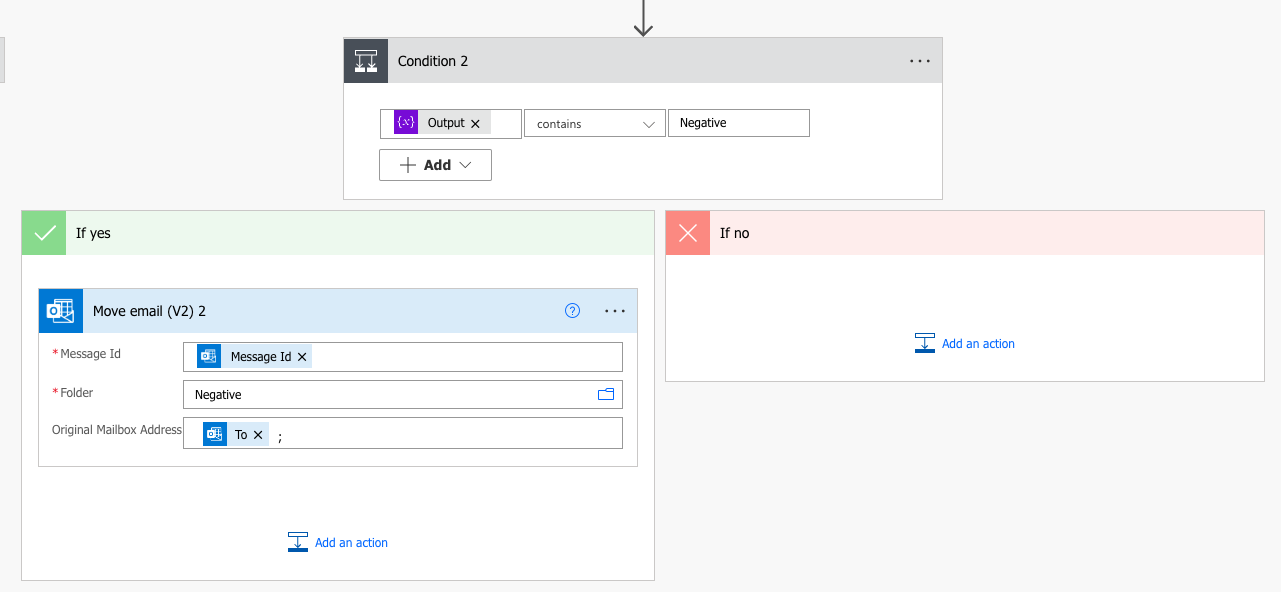The height and width of the screenshot is (592, 1281).
Task: Click the purple expression icon on Output
Action: 405,123
